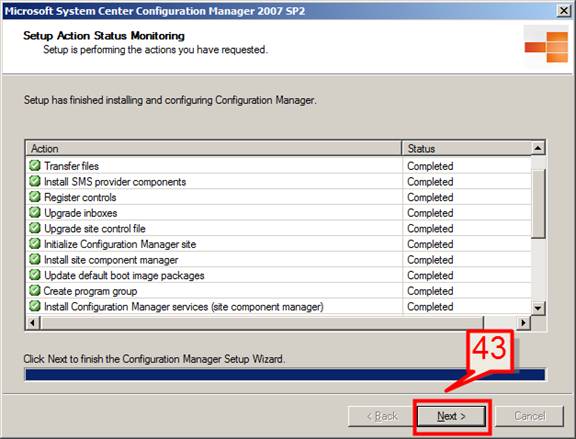Screen dimensions: 576x439
Task: Click the check icon for Upgrade site control file
Action: click(x=35, y=228)
